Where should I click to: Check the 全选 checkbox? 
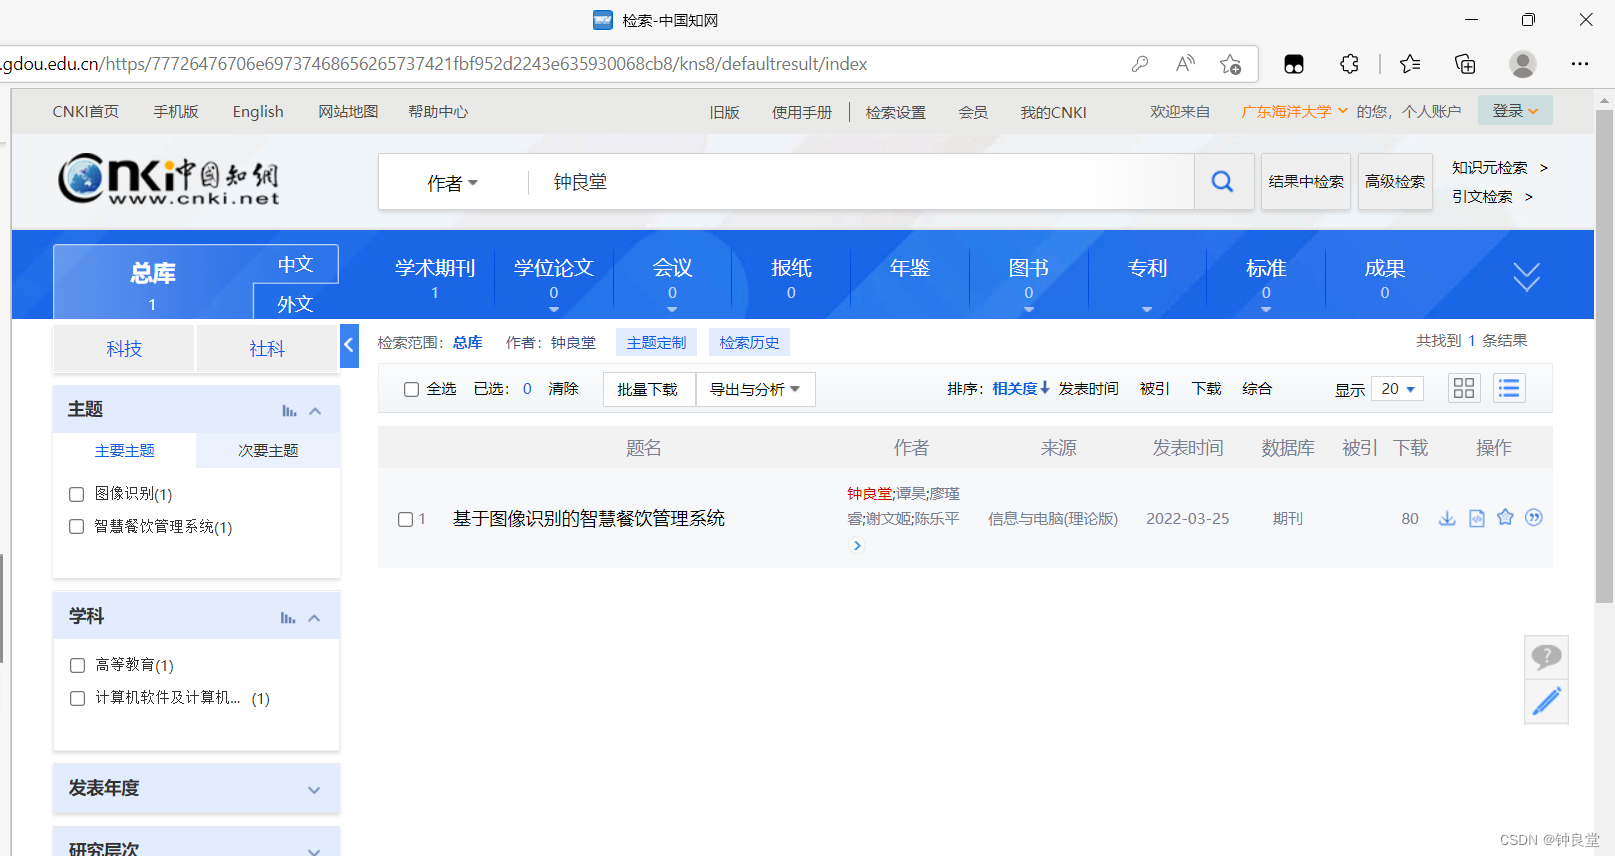pos(411,389)
